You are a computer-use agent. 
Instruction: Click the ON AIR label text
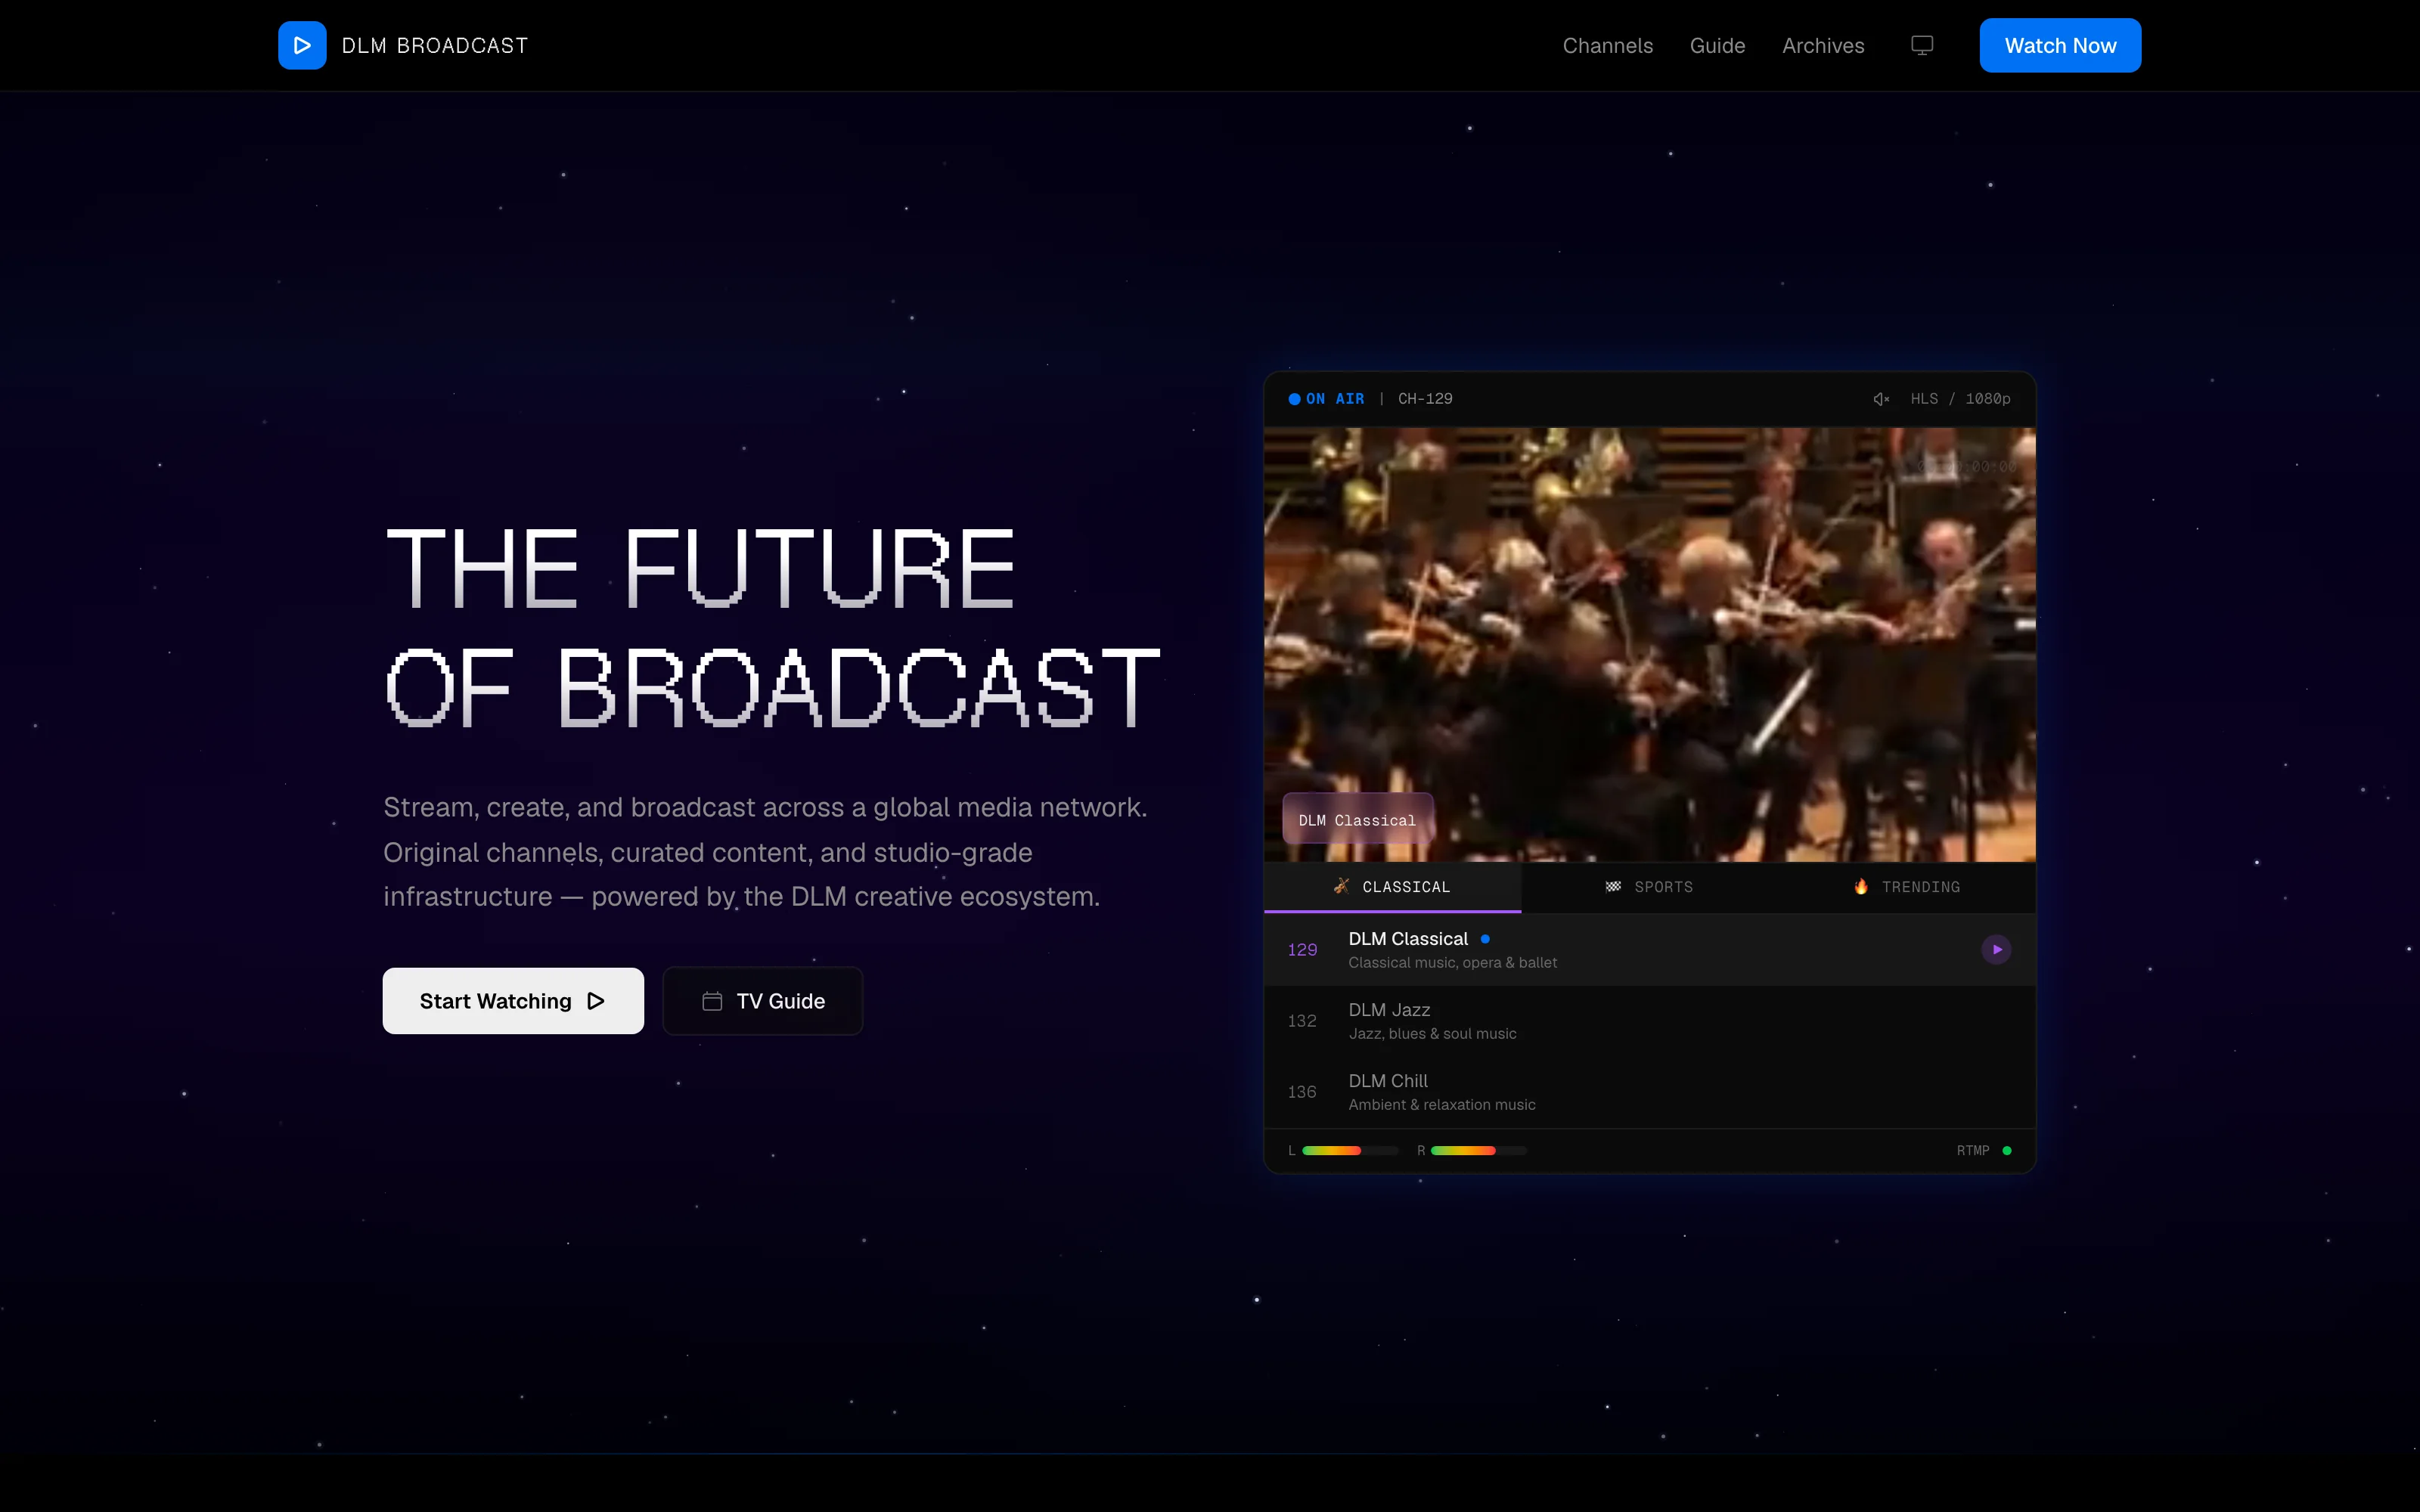[x=1335, y=399]
